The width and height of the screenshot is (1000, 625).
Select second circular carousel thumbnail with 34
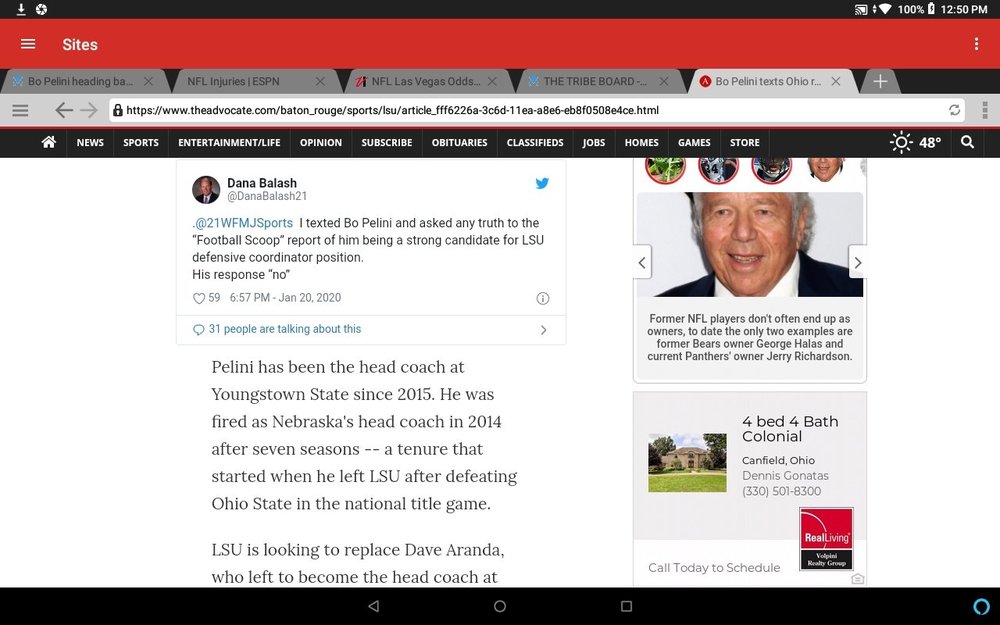point(718,169)
